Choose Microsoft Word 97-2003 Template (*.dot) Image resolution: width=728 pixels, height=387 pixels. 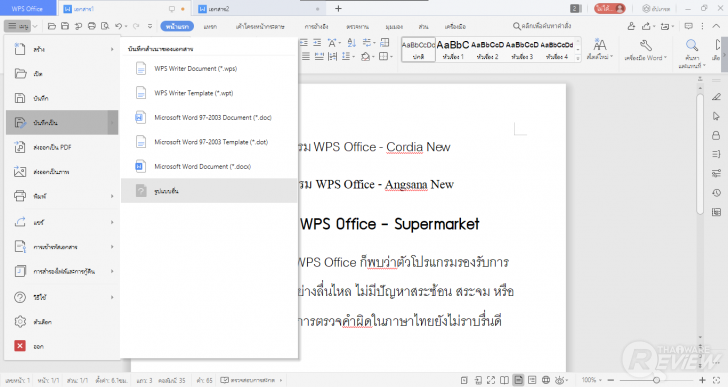click(x=209, y=142)
